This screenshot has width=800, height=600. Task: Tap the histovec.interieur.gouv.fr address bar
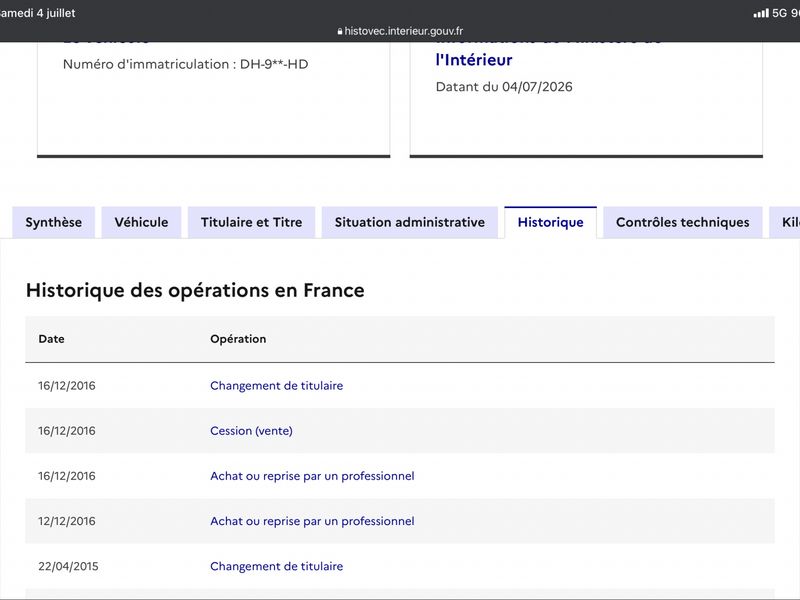[400, 31]
